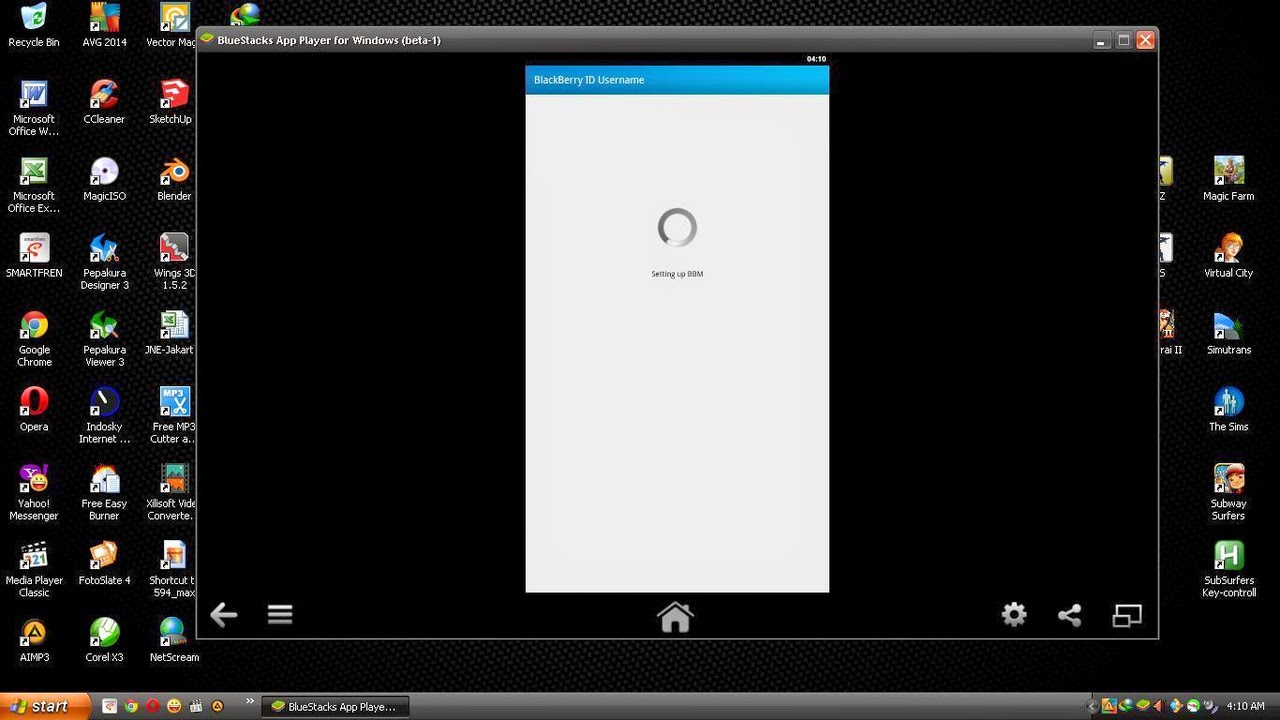Launch FotoSlate 4 desktop shortcut
The image size is (1280, 720).
[104, 564]
